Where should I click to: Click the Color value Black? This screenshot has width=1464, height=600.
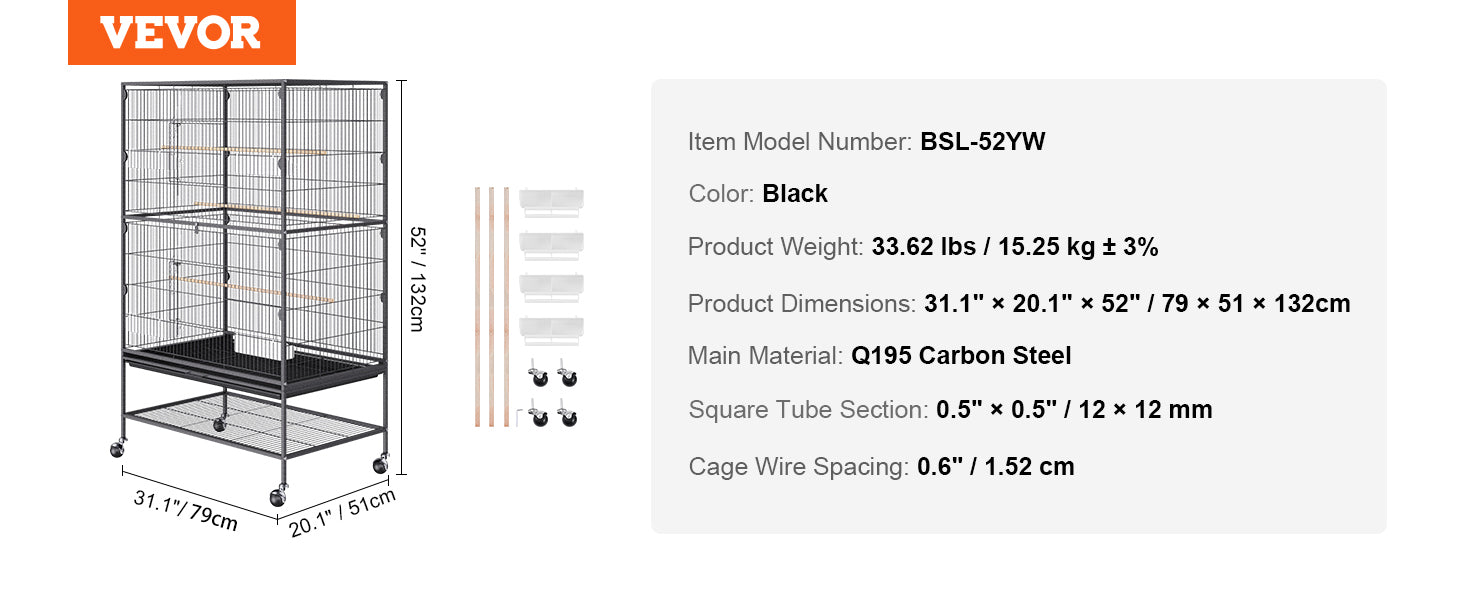tap(795, 193)
